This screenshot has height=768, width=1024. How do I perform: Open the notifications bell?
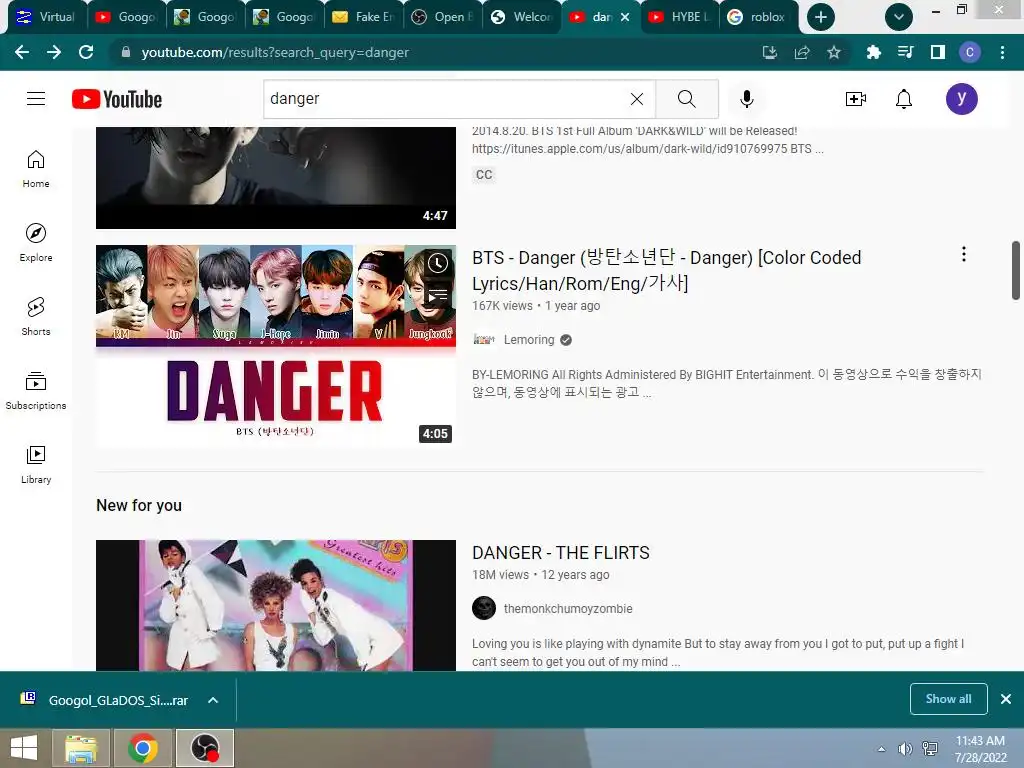[x=904, y=99]
